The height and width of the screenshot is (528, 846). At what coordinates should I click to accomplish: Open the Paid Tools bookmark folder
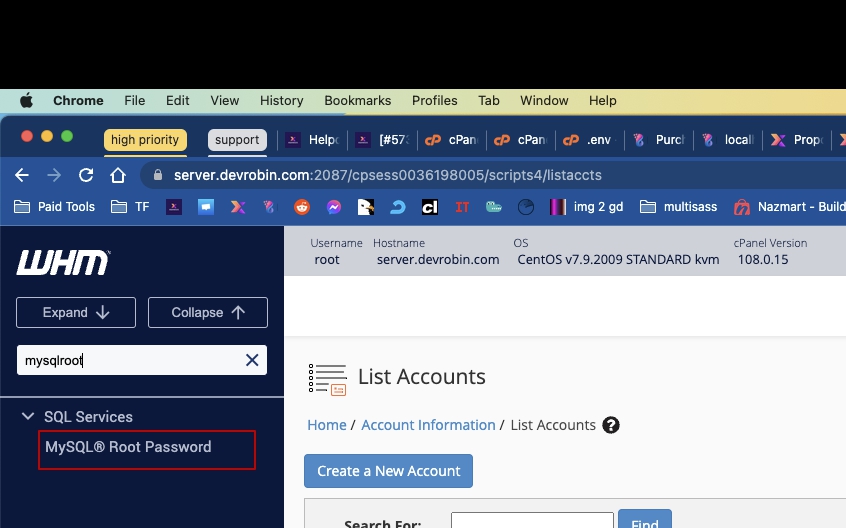click(56, 207)
